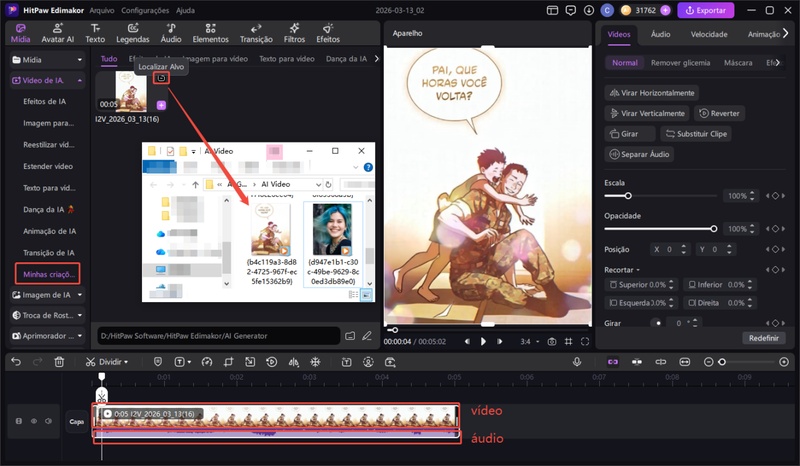The width and height of the screenshot is (800, 466).
Task: Open the Arquivo menu
Action: coord(102,10)
